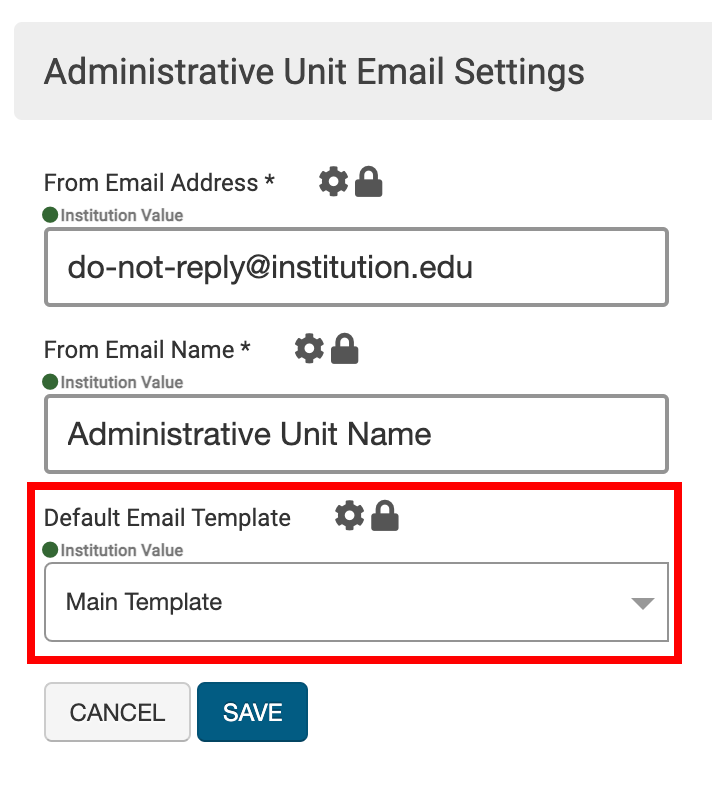The image size is (712, 792).
Task: Focus the do-not-reply@institution.edu email field
Action: click(356, 267)
